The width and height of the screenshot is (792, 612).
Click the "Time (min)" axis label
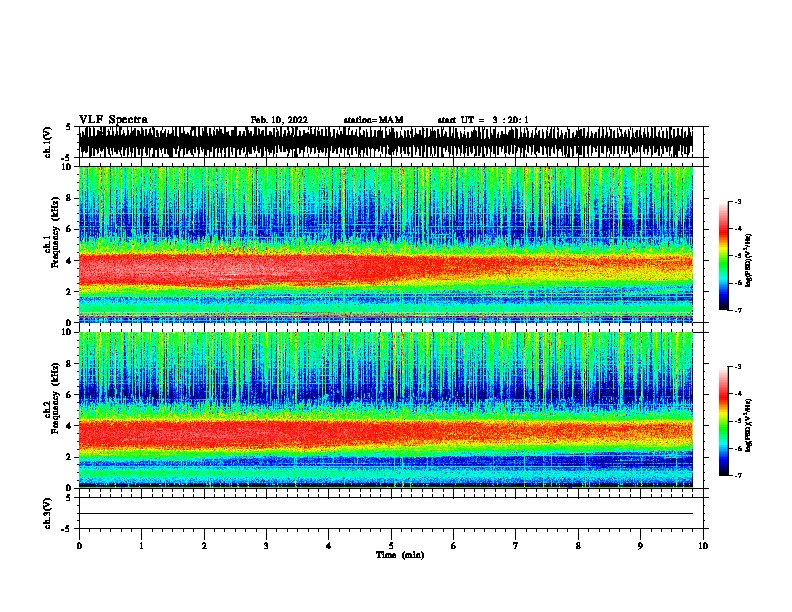point(400,555)
